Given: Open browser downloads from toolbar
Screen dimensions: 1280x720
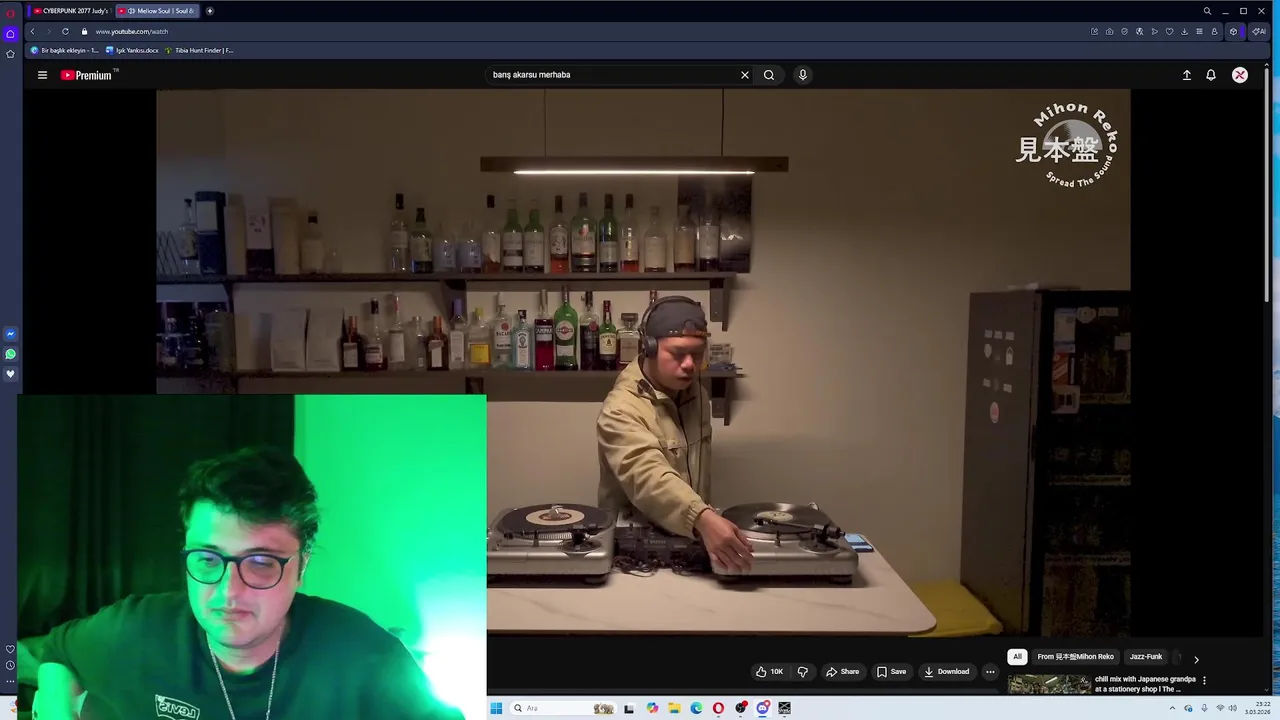Looking at the screenshot, I should pos(1184,31).
